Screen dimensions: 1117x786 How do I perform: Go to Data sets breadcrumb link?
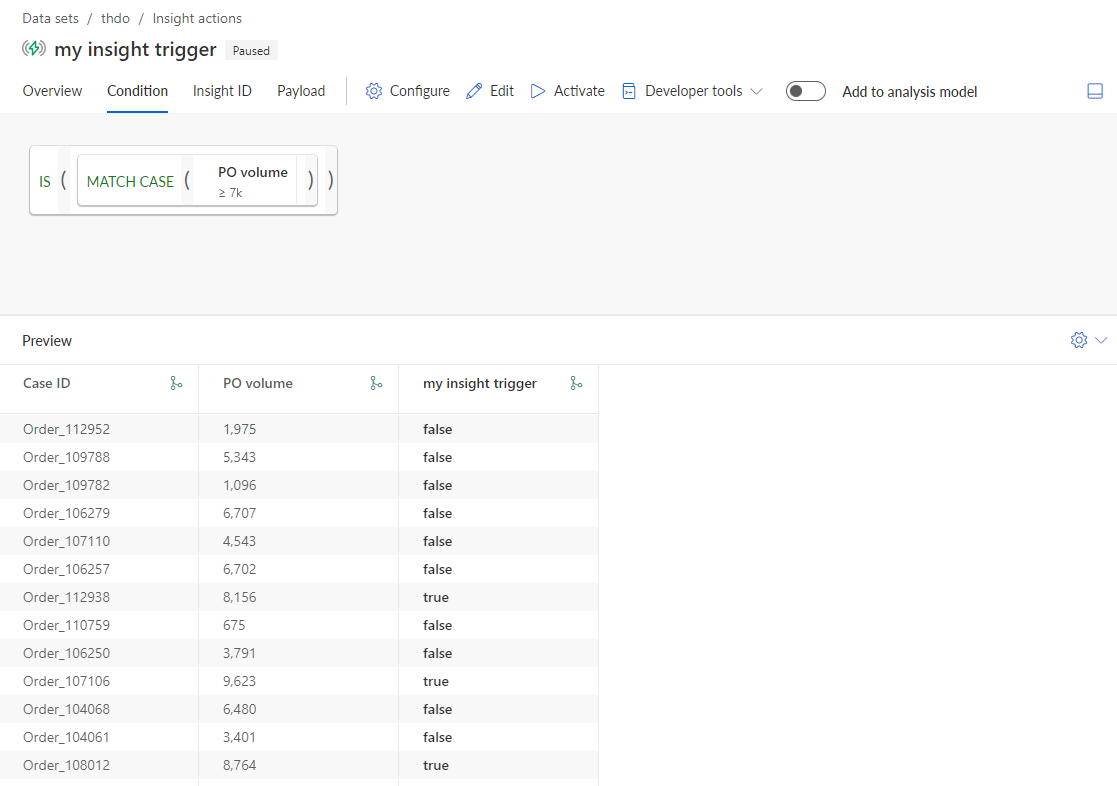51,19
